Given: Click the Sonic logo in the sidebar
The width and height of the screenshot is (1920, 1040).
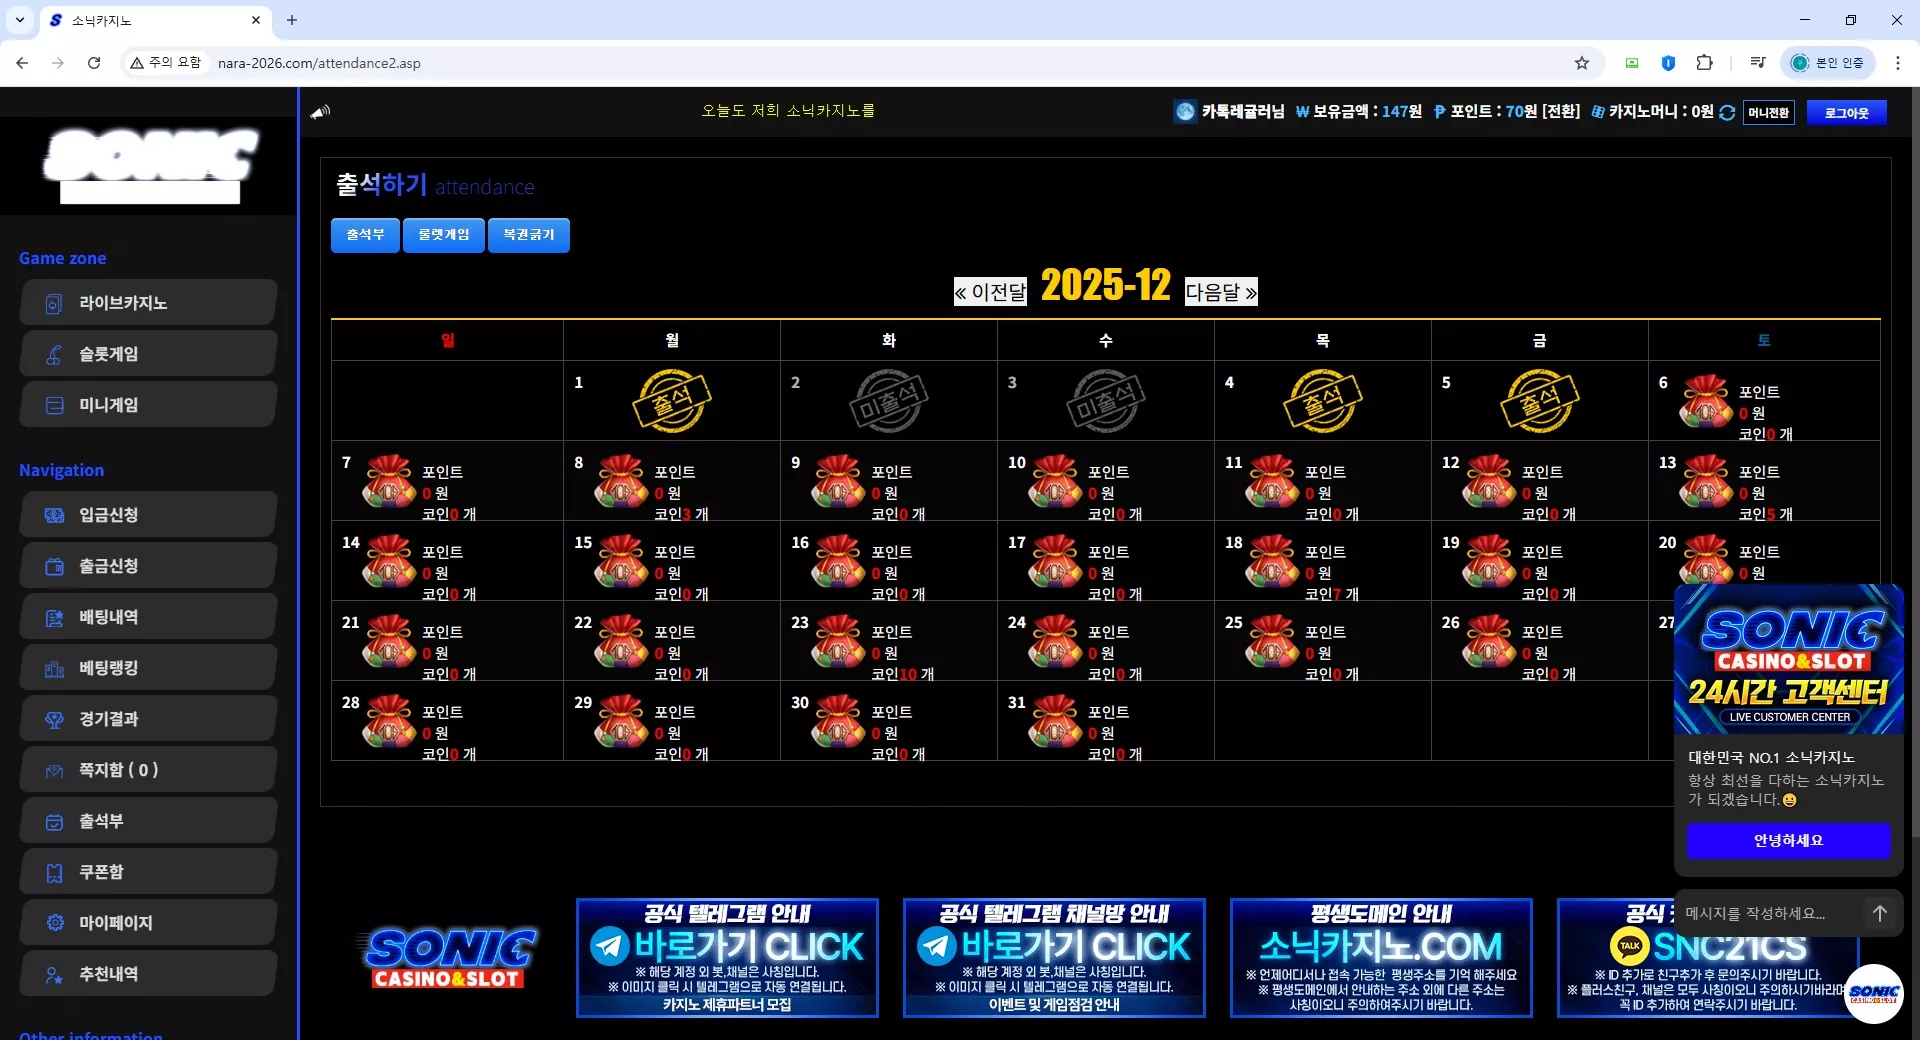Looking at the screenshot, I should (x=150, y=165).
